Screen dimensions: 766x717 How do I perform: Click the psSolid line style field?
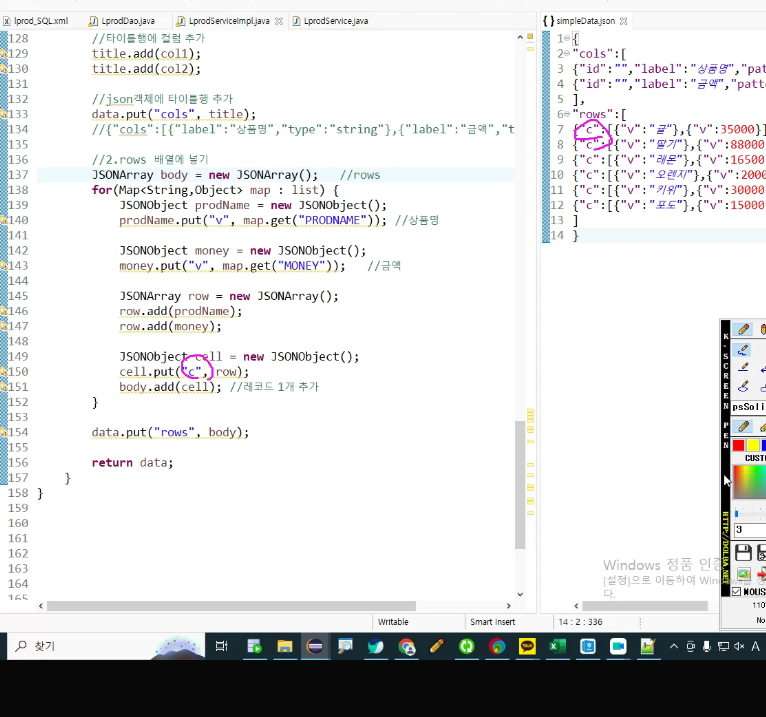pos(748,406)
